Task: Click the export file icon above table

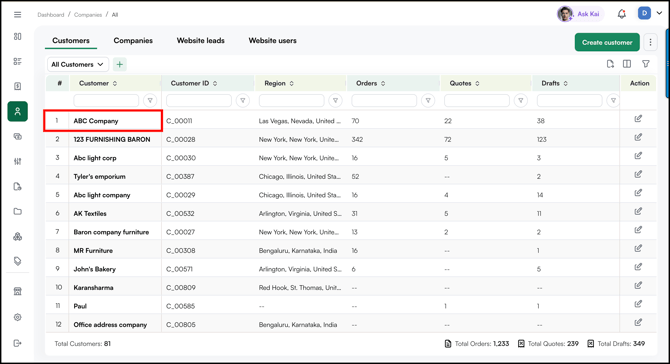Action: pos(610,64)
